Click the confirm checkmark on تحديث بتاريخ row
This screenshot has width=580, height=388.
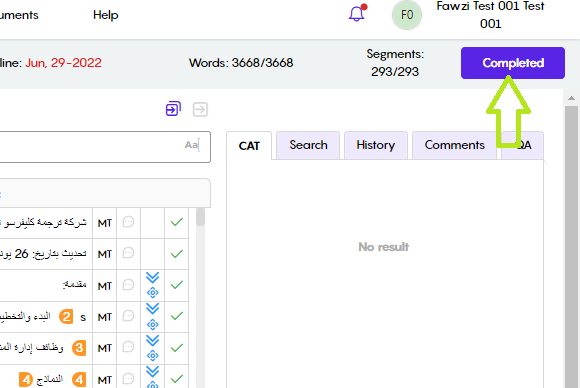(177, 254)
